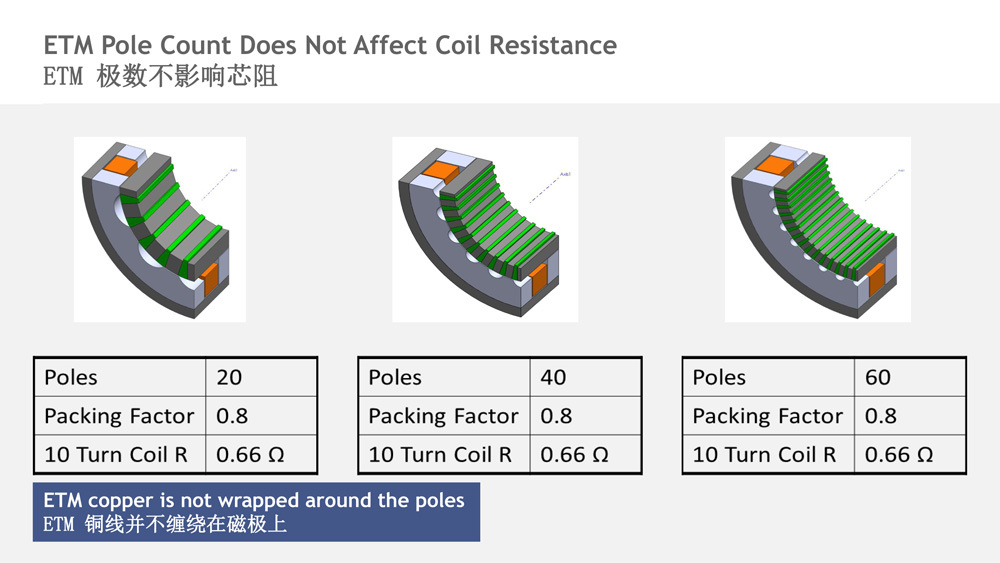Viewport: 1000px width, 563px height.
Task: Click Packing Factor label in first table
Action: pos(119,416)
